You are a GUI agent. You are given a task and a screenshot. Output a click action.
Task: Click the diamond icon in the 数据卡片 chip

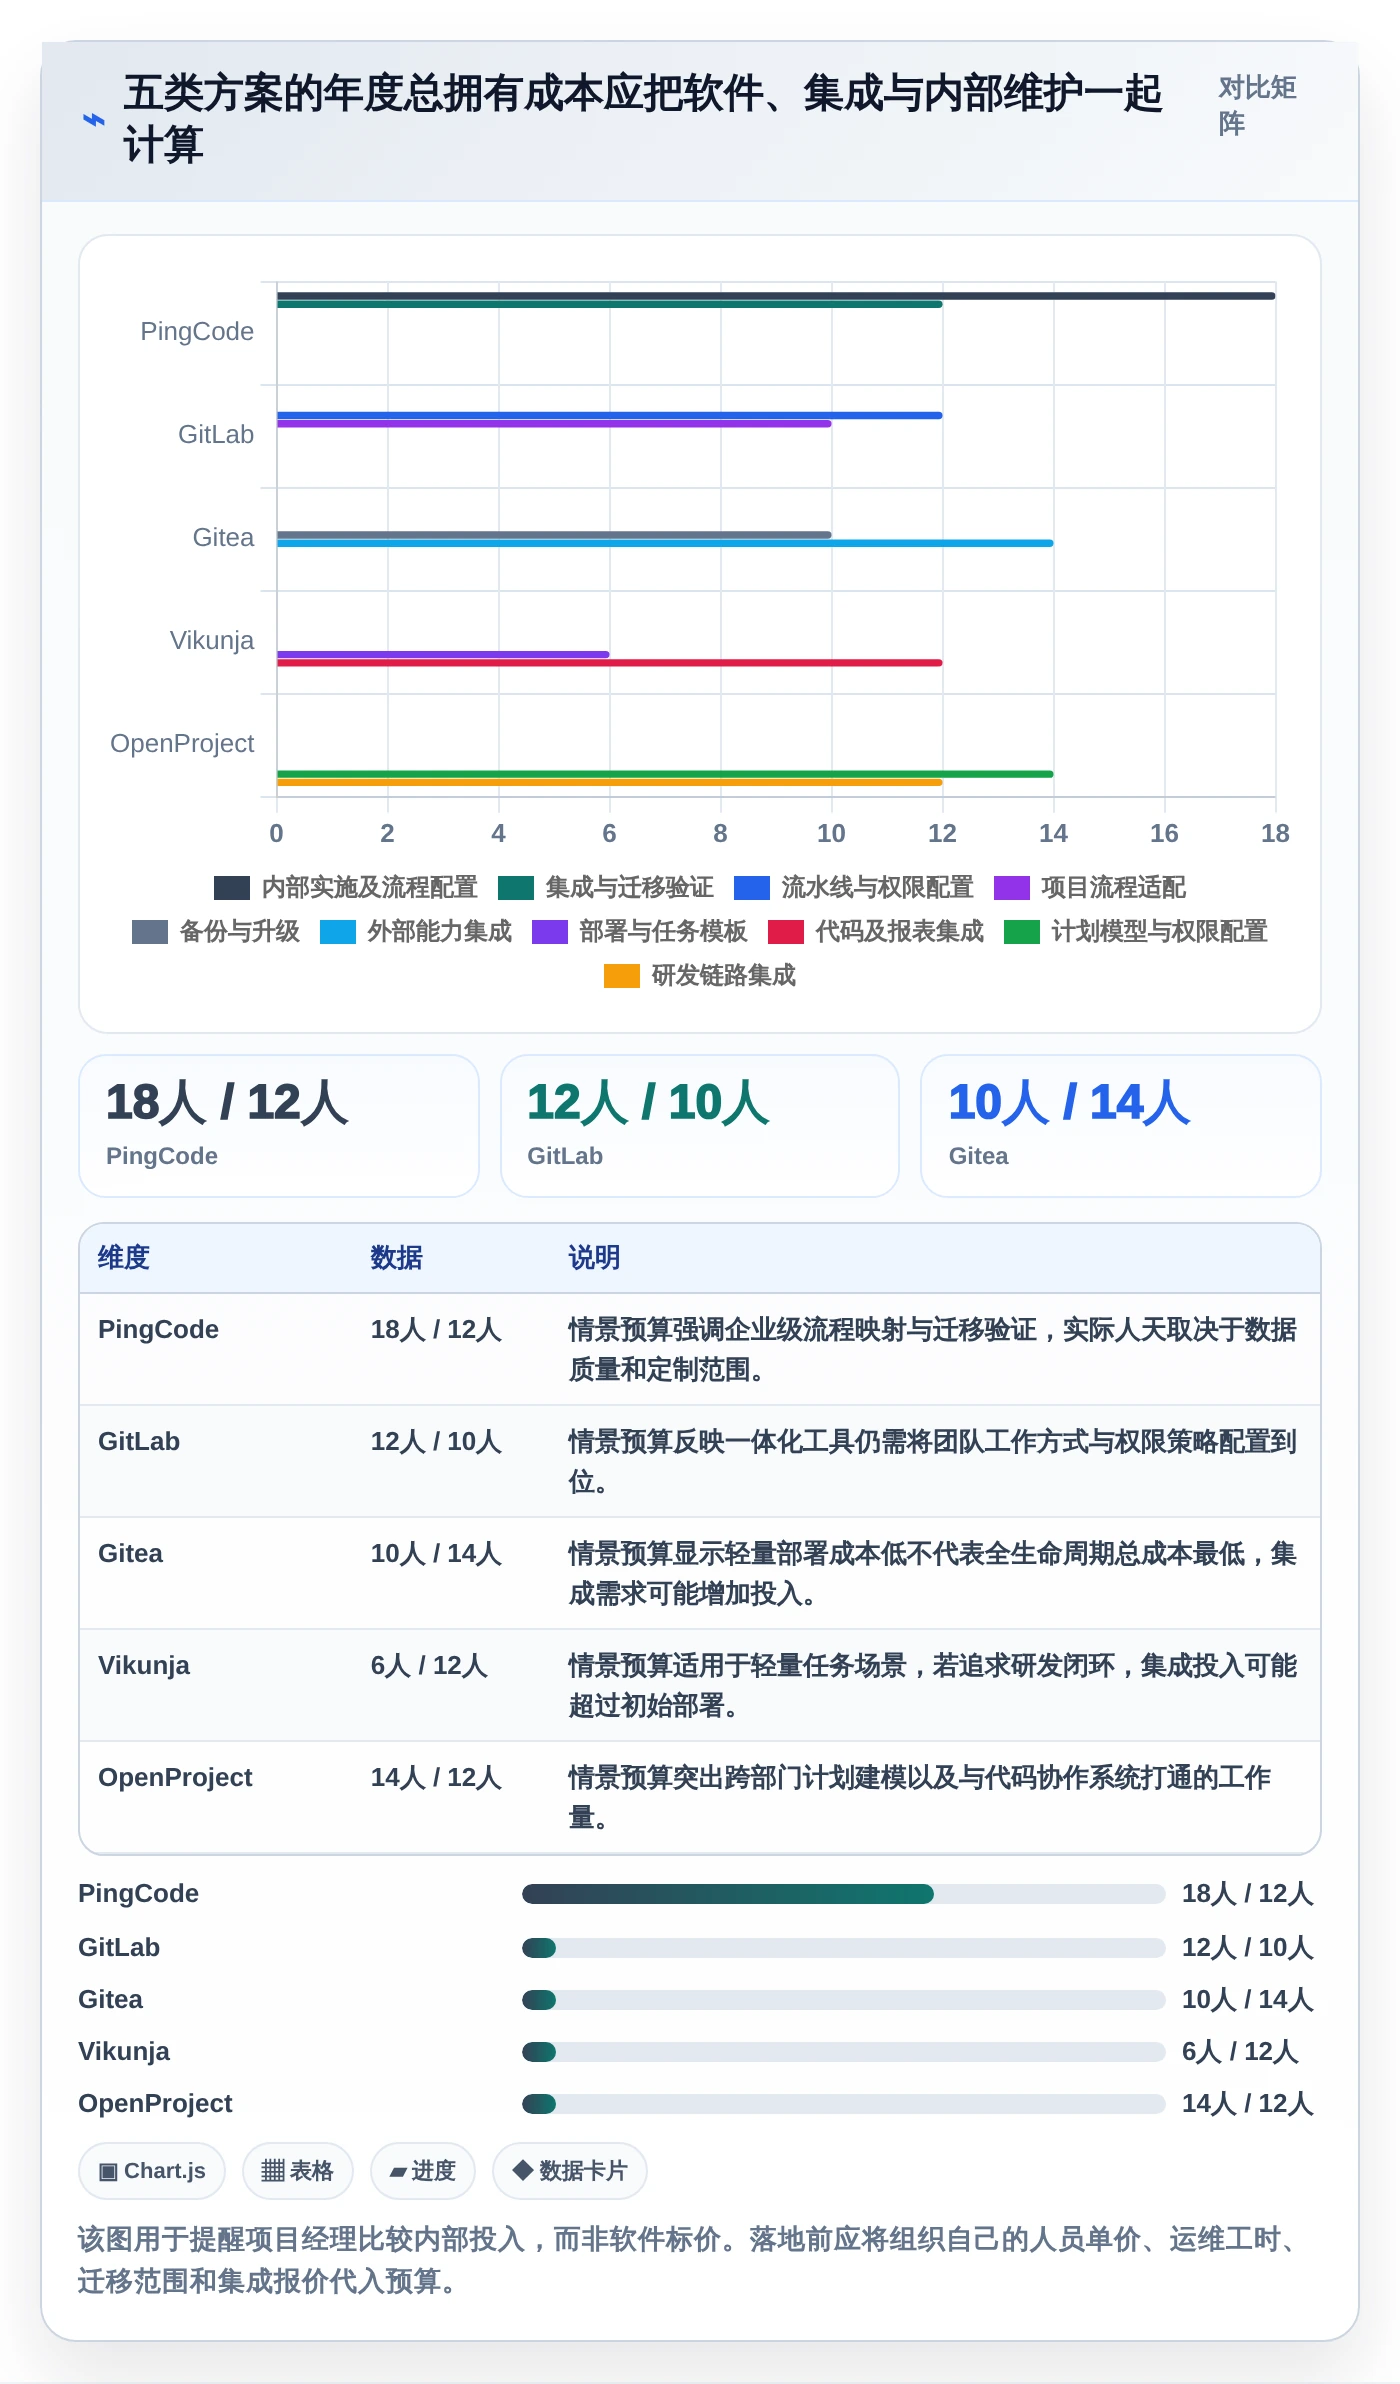pyautogui.click(x=523, y=2170)
